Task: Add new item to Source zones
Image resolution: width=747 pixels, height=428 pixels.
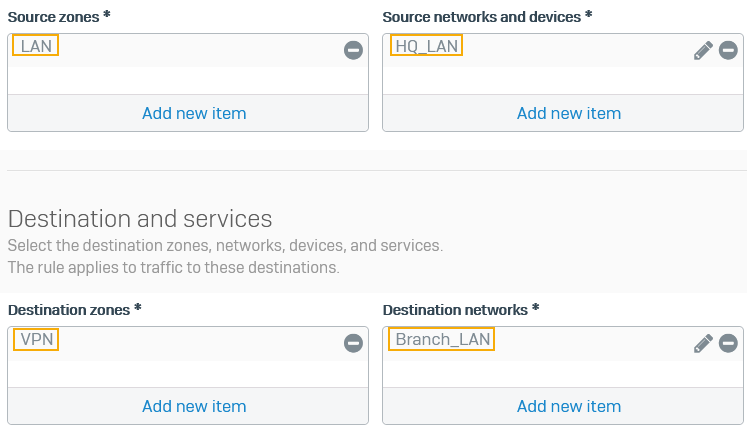Action: 194,113
